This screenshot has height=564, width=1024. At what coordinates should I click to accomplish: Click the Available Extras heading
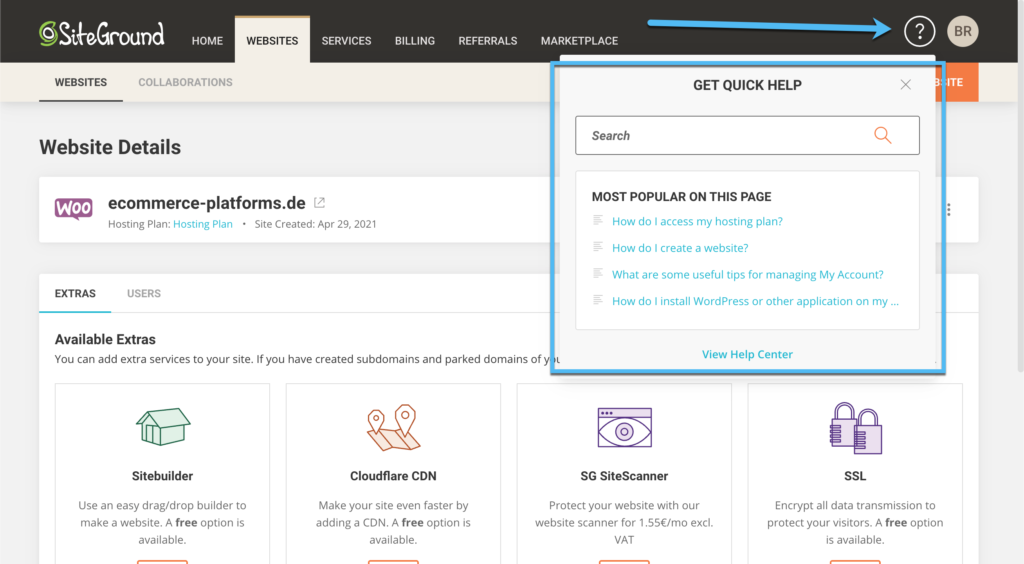105,339
